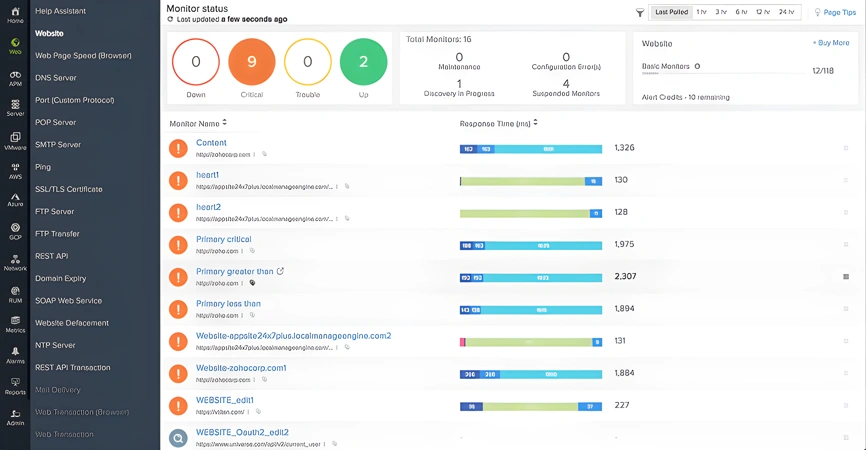This screenshot has height=450, width=866.
Task: Open REST API menu item
Action: 52,256
